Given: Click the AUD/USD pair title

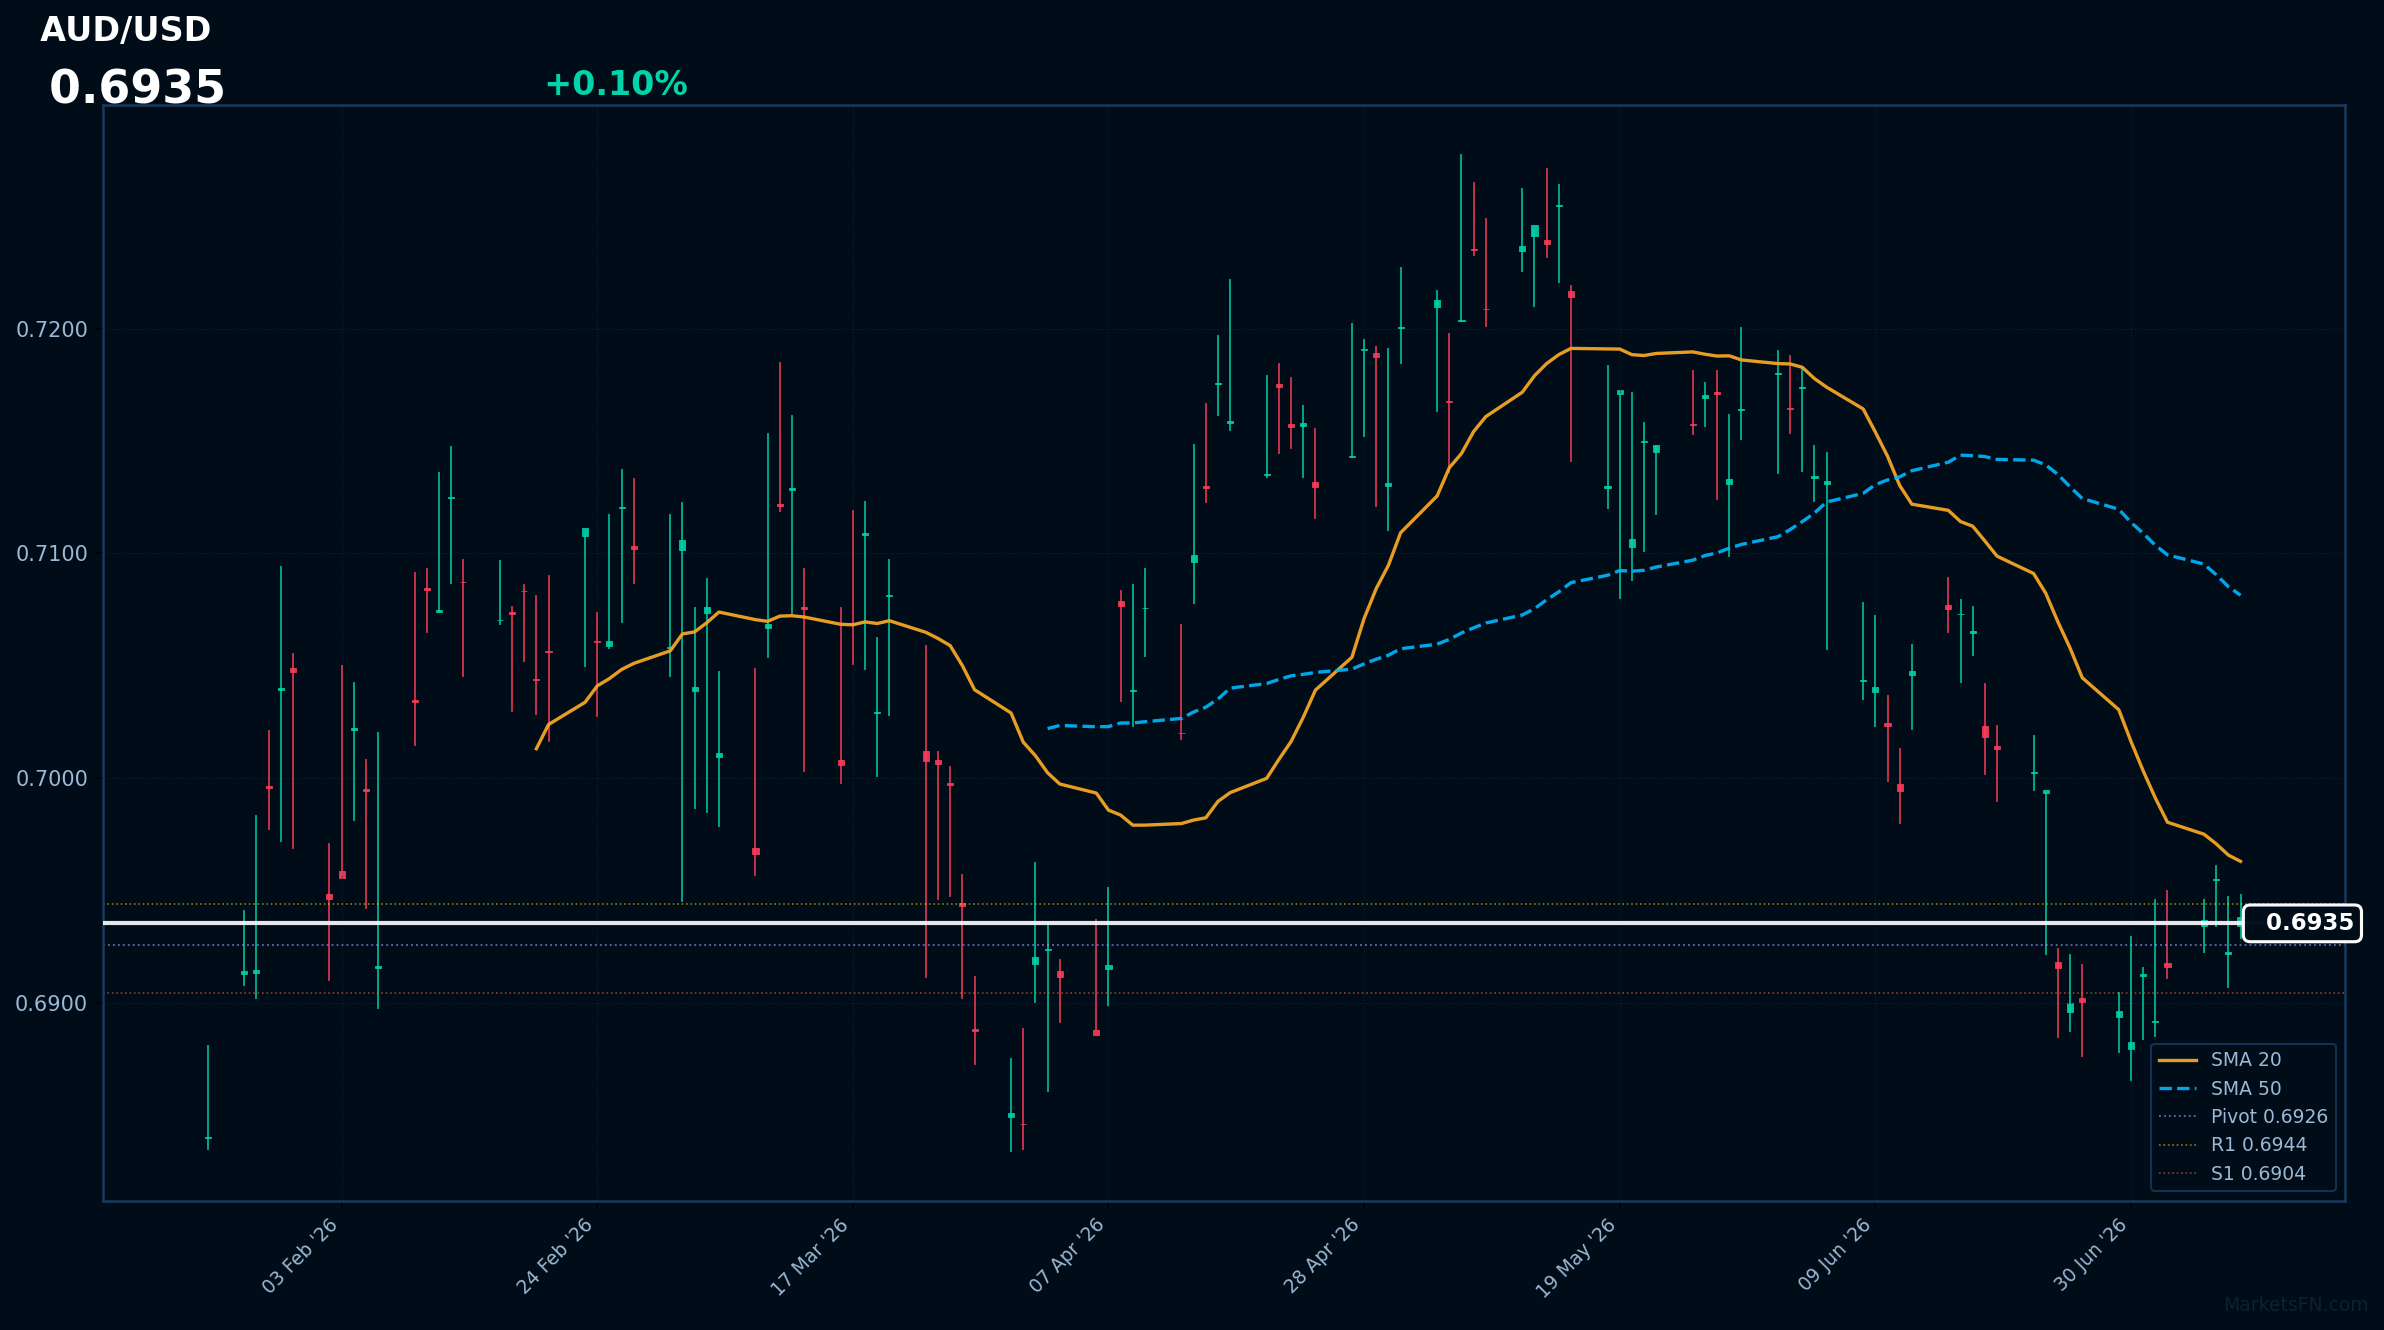Looking at the screenshot, I should [125, 30].
